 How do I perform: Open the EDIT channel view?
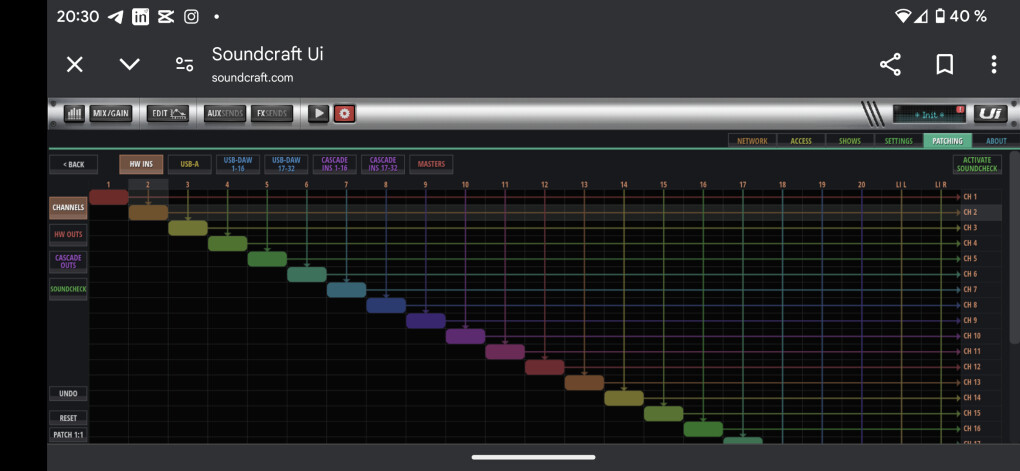tap(168, 114)
